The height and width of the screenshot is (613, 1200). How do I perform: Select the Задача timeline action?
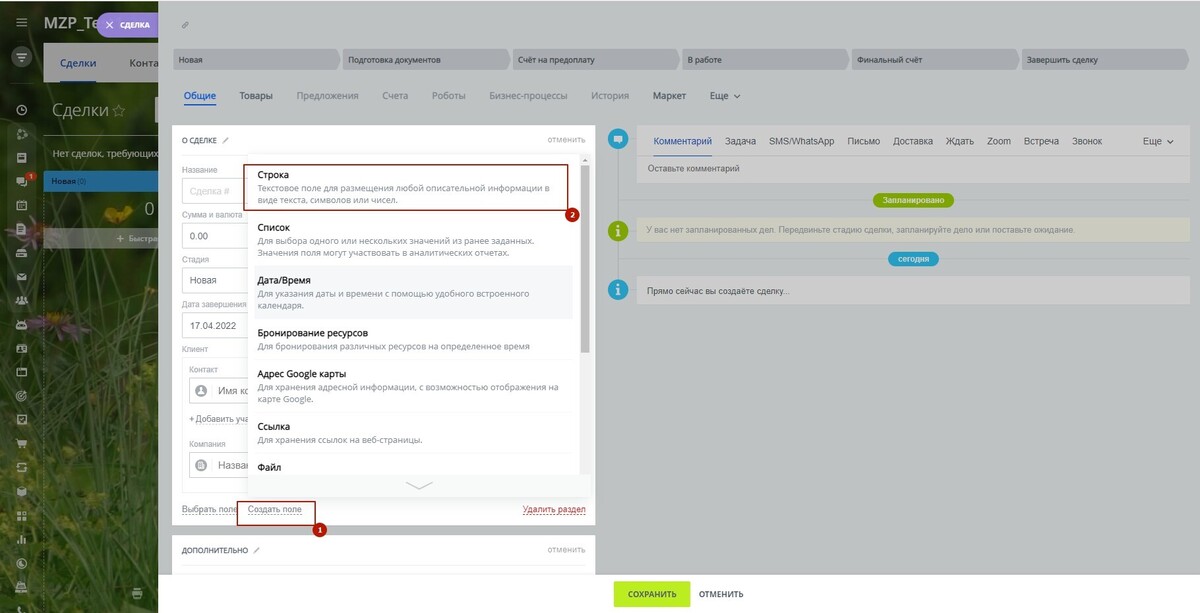tap(740, 142)
